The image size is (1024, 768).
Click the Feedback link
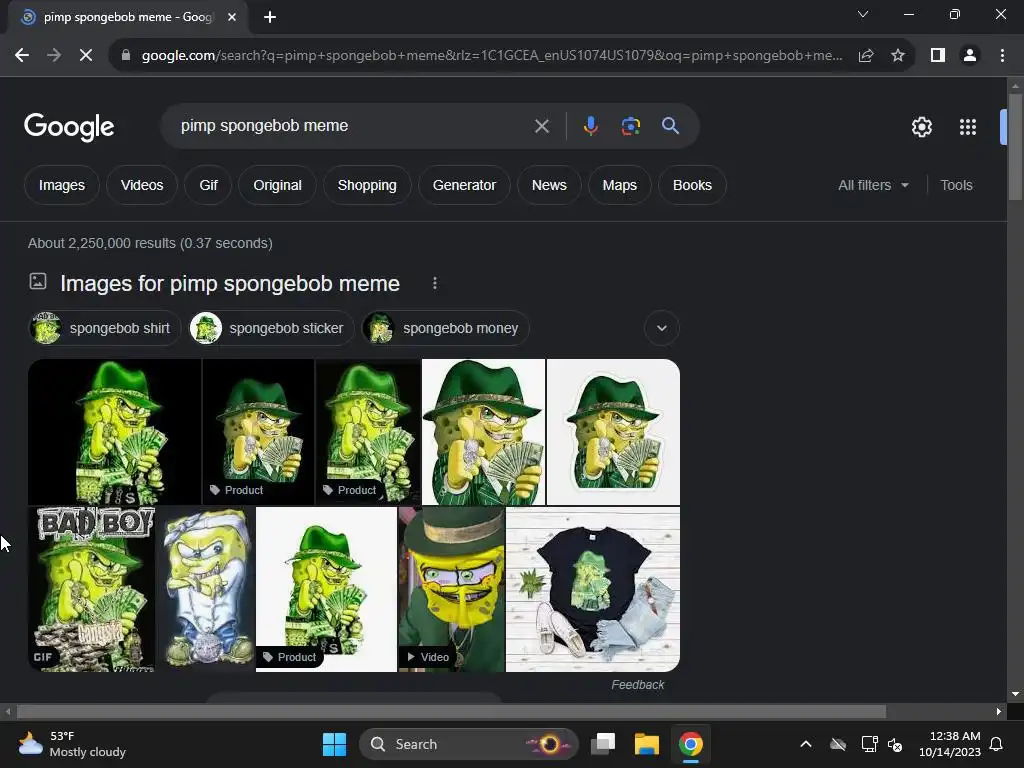click(637, 684)
